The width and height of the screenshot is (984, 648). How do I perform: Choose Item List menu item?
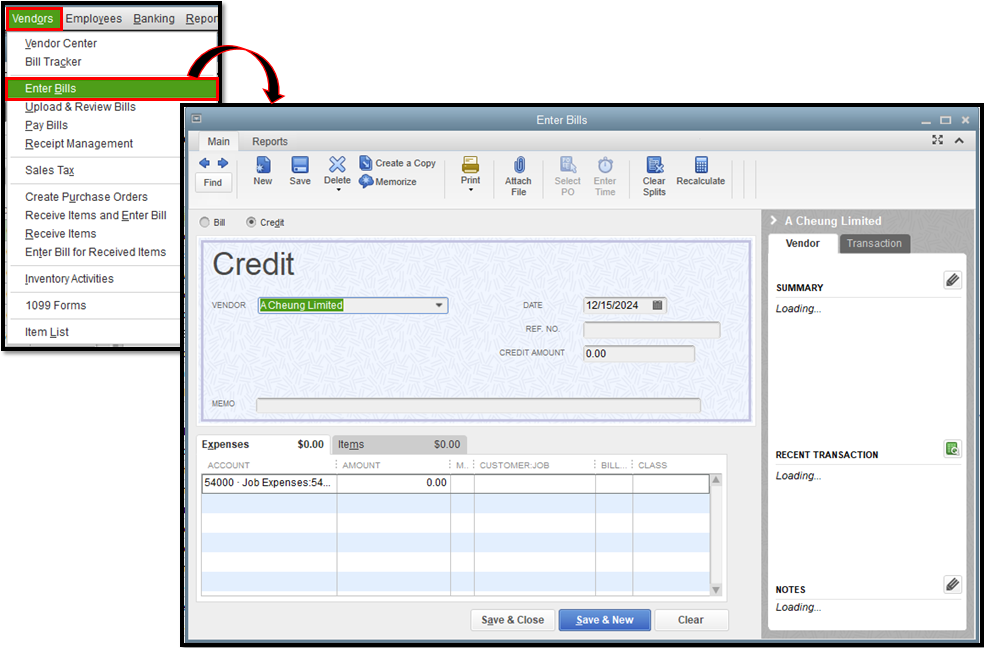coord(47,332)
